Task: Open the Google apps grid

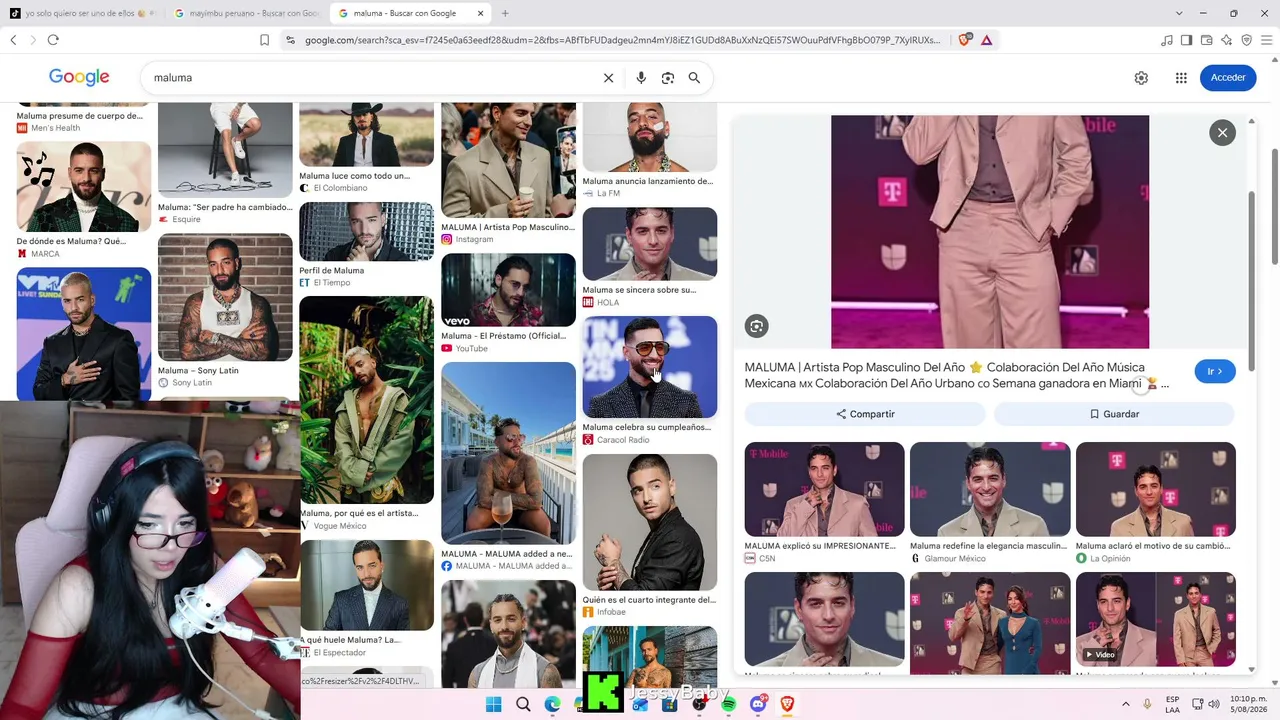Action: [1181, 78]
